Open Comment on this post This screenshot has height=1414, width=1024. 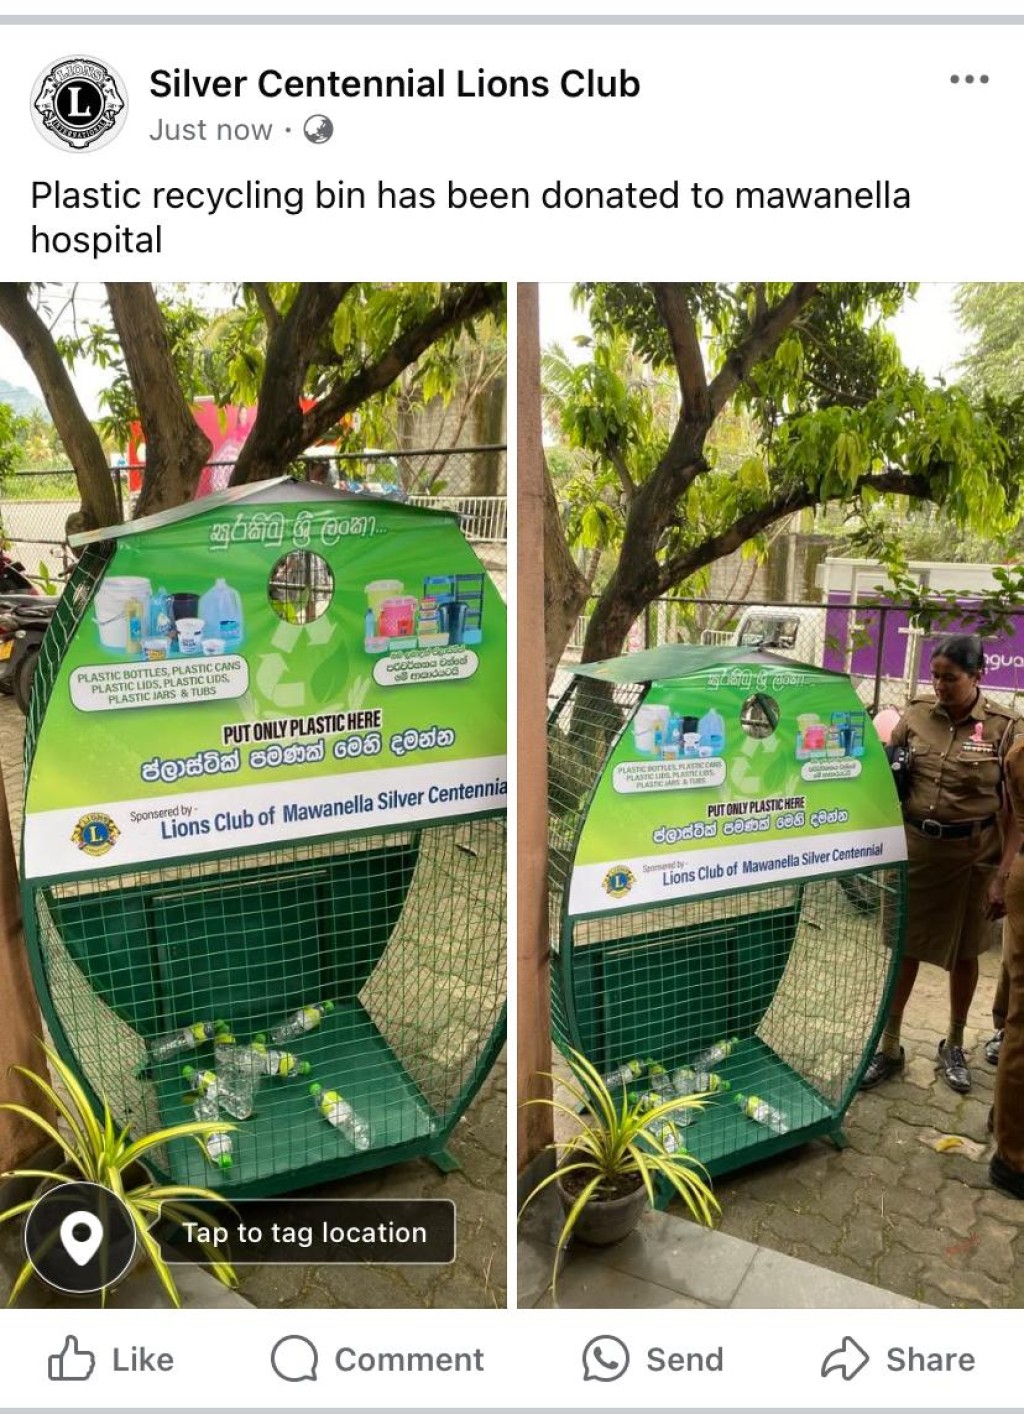(x=409, y=1360)
